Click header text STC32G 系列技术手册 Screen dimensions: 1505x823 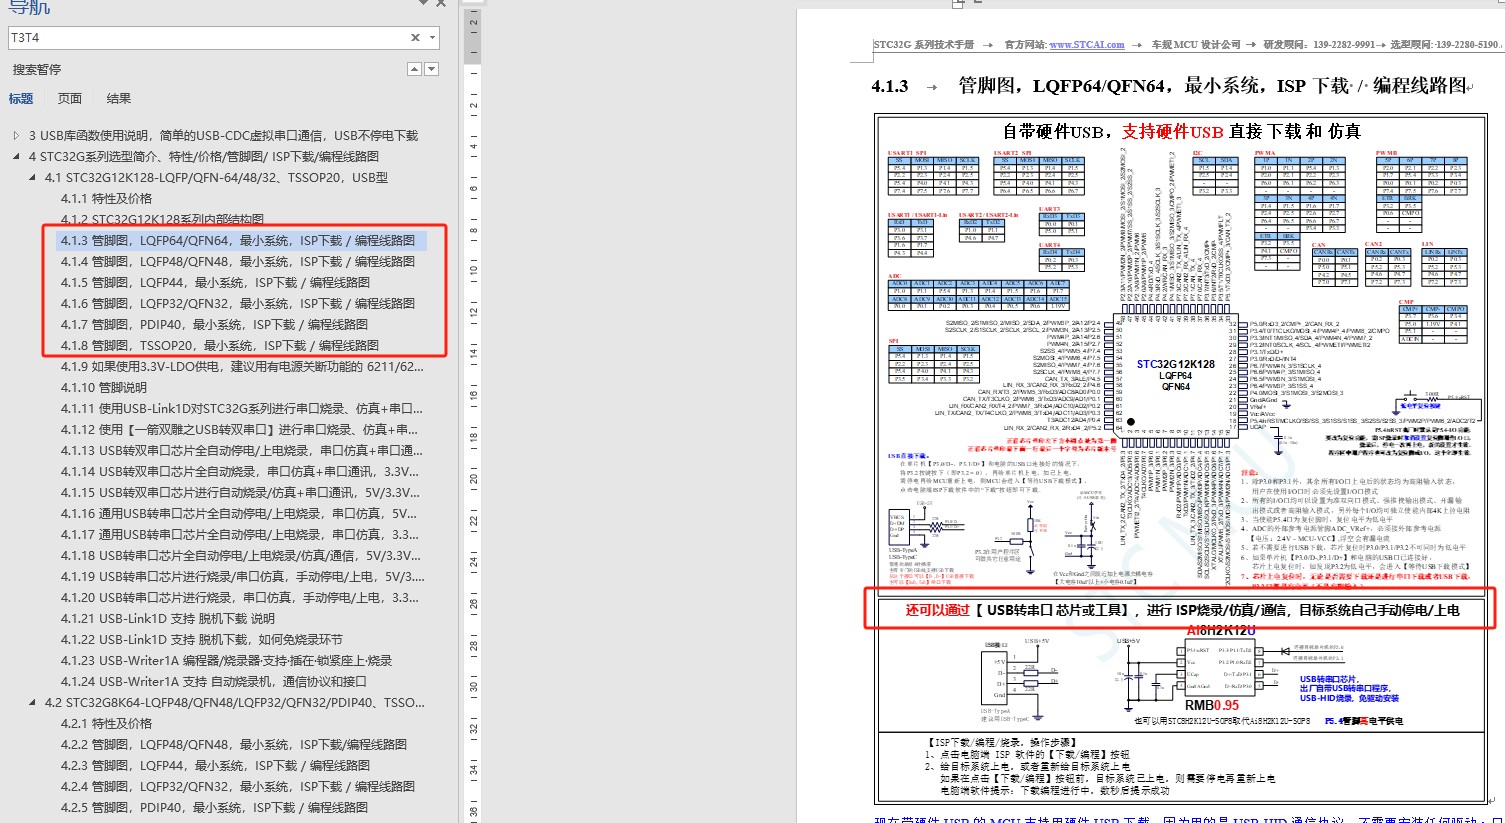click(x=924, y=45)
